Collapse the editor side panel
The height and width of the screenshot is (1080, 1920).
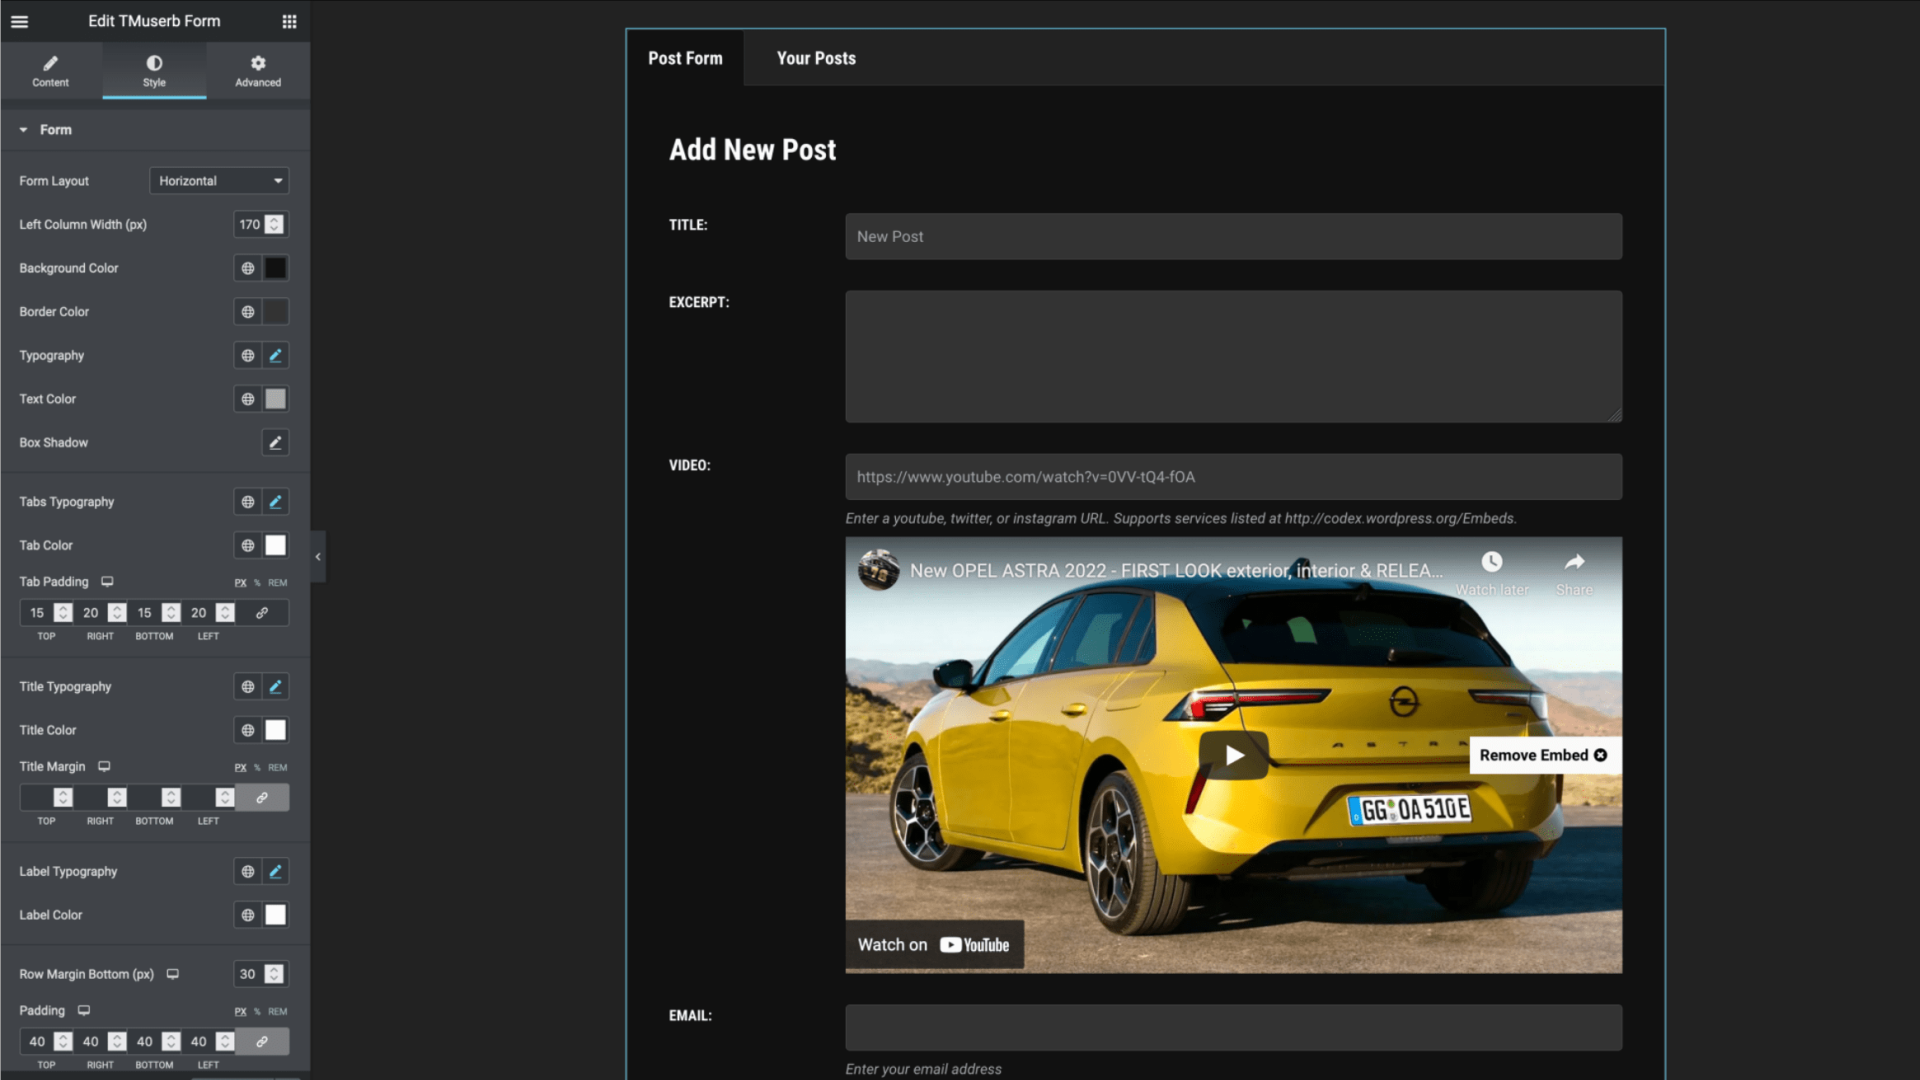(x=318, y=557)
